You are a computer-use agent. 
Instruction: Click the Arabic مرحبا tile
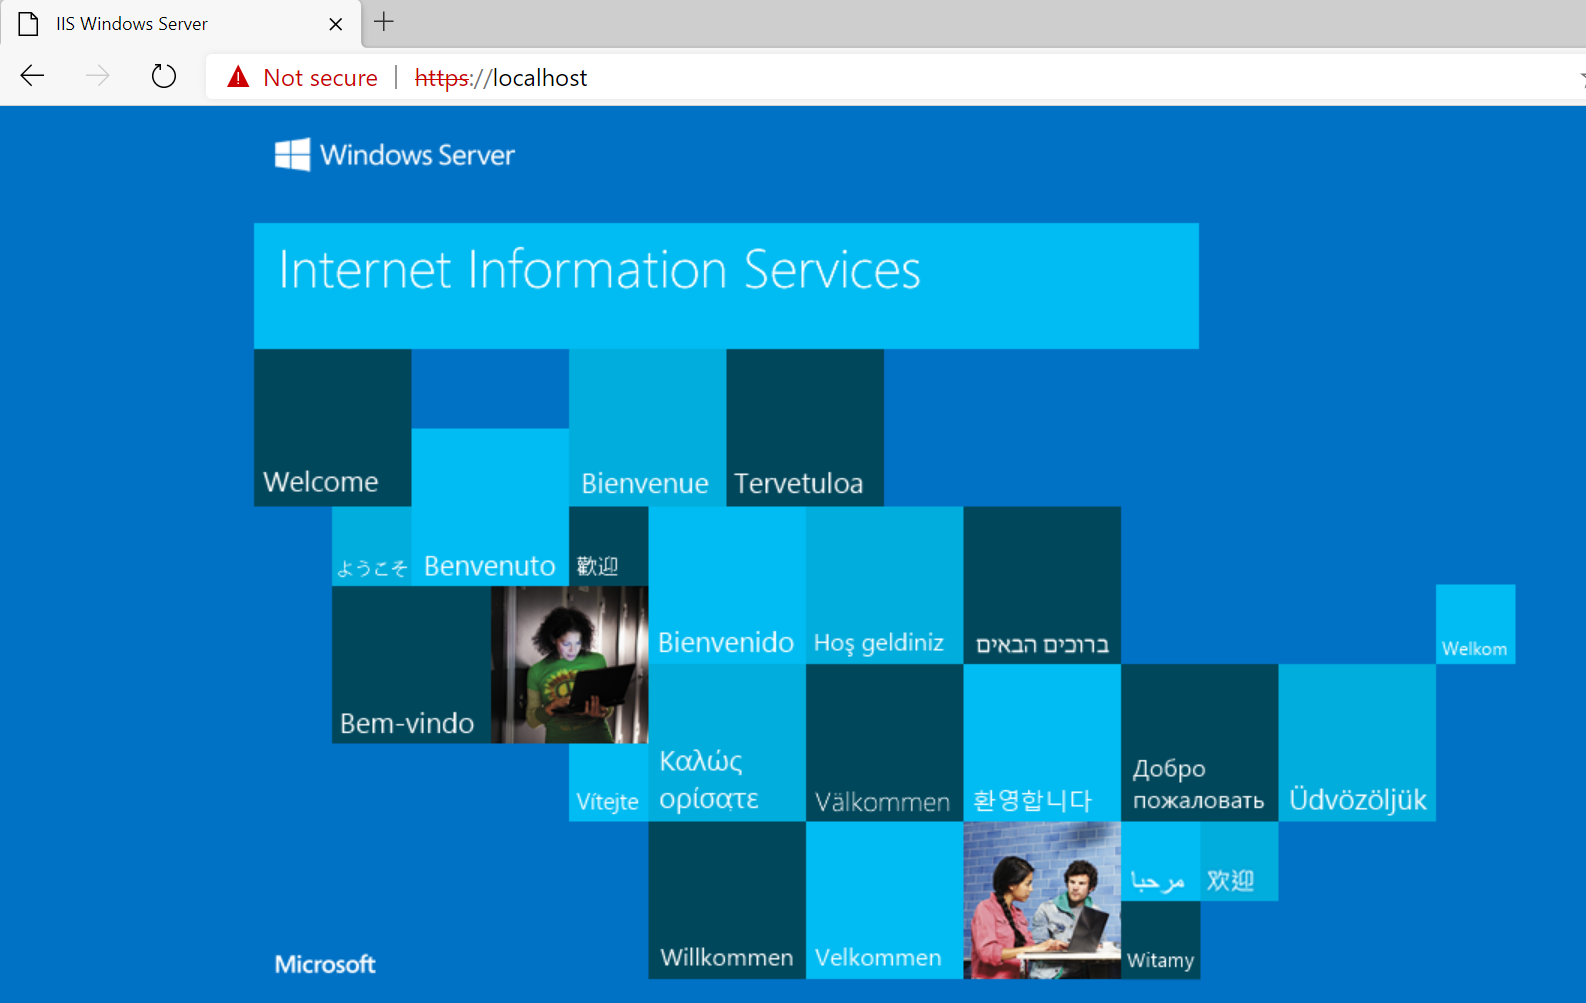pyautogui.click(x=1160, y=861)
